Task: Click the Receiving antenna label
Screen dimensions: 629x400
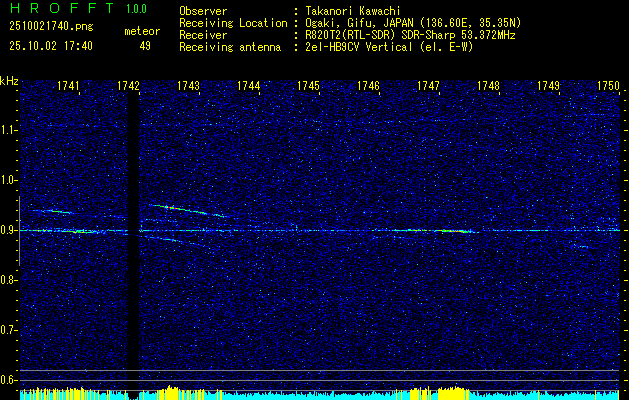Action: pos(230,47)
